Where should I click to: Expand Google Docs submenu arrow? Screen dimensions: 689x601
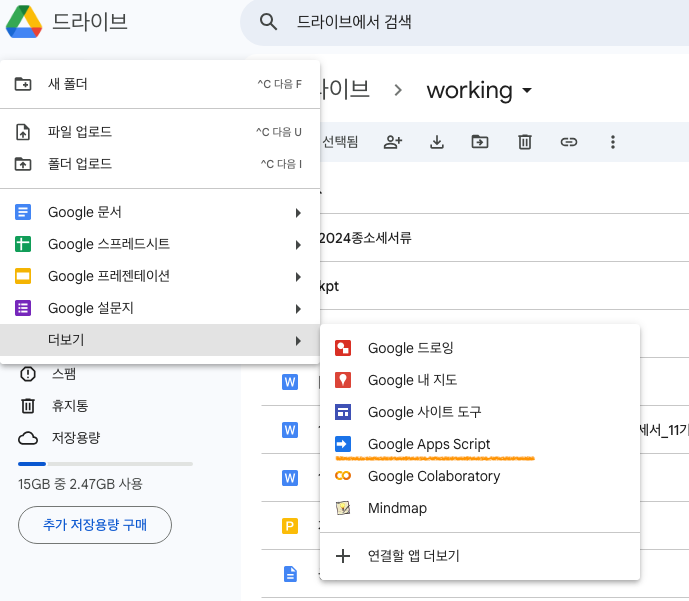pos(298,213)
